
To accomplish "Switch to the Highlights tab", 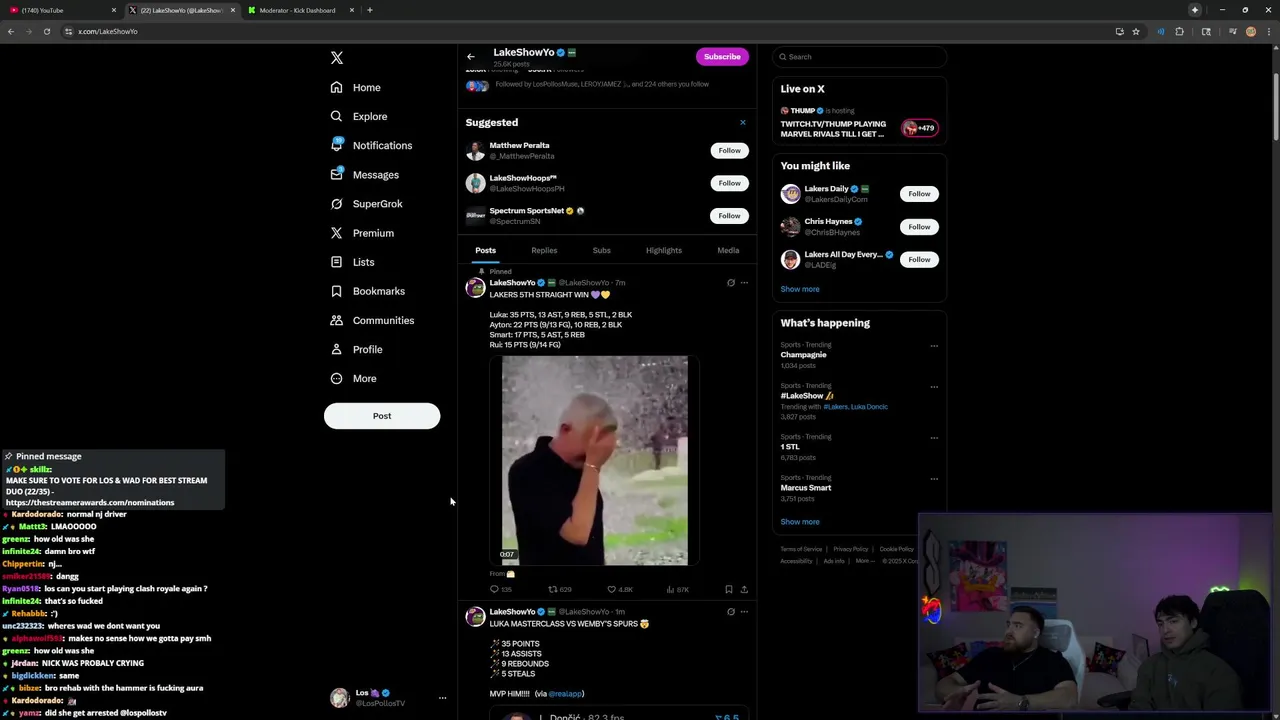I will pos(664,250).
